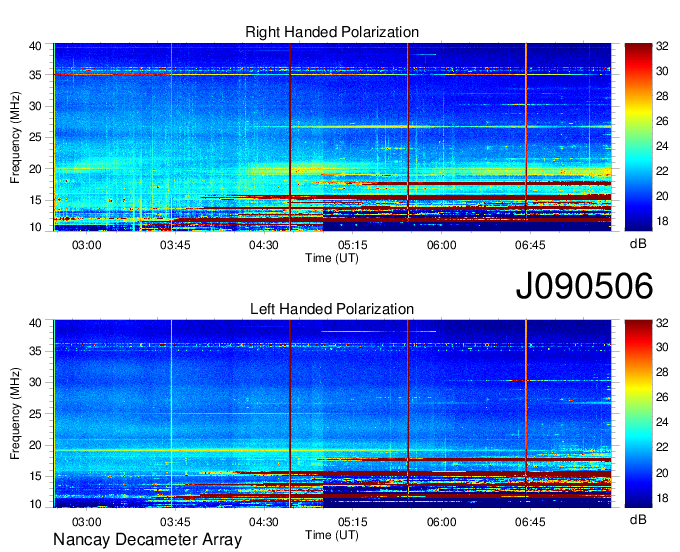Click the "32" value on Left Handed color bar
Image resolution: width=680 pixels, height=552 pixels.
(662, 323)
